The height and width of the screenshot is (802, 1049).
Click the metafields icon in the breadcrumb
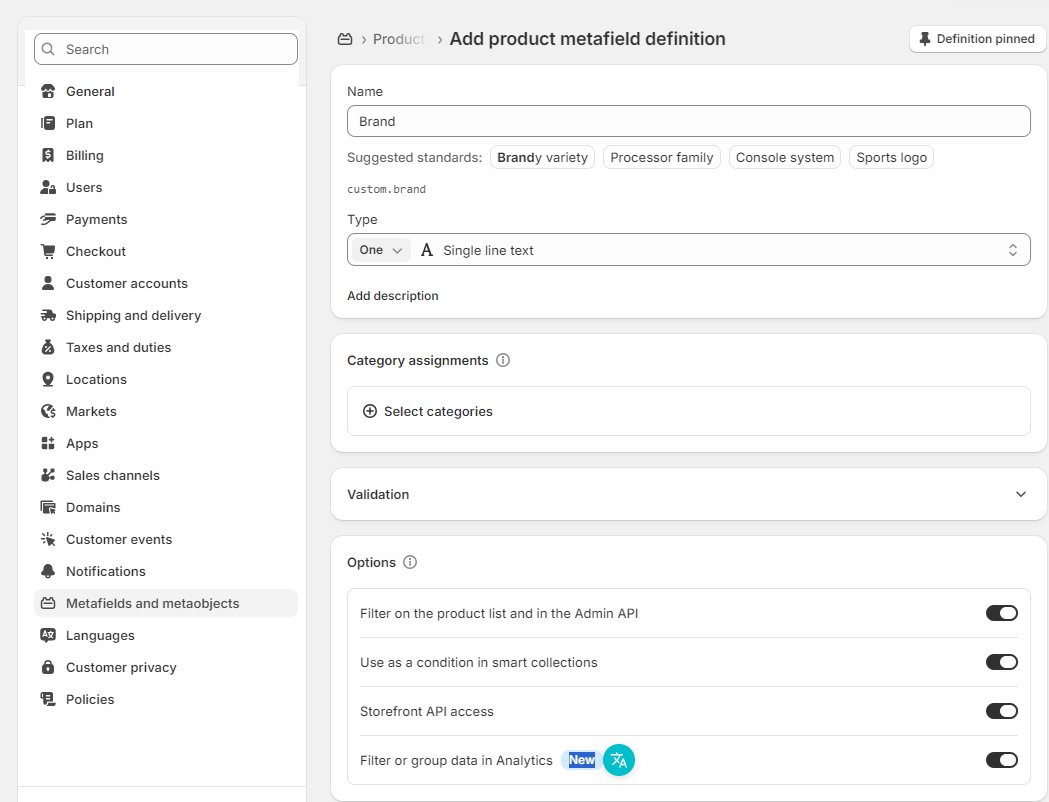click(x=345, y=39)
